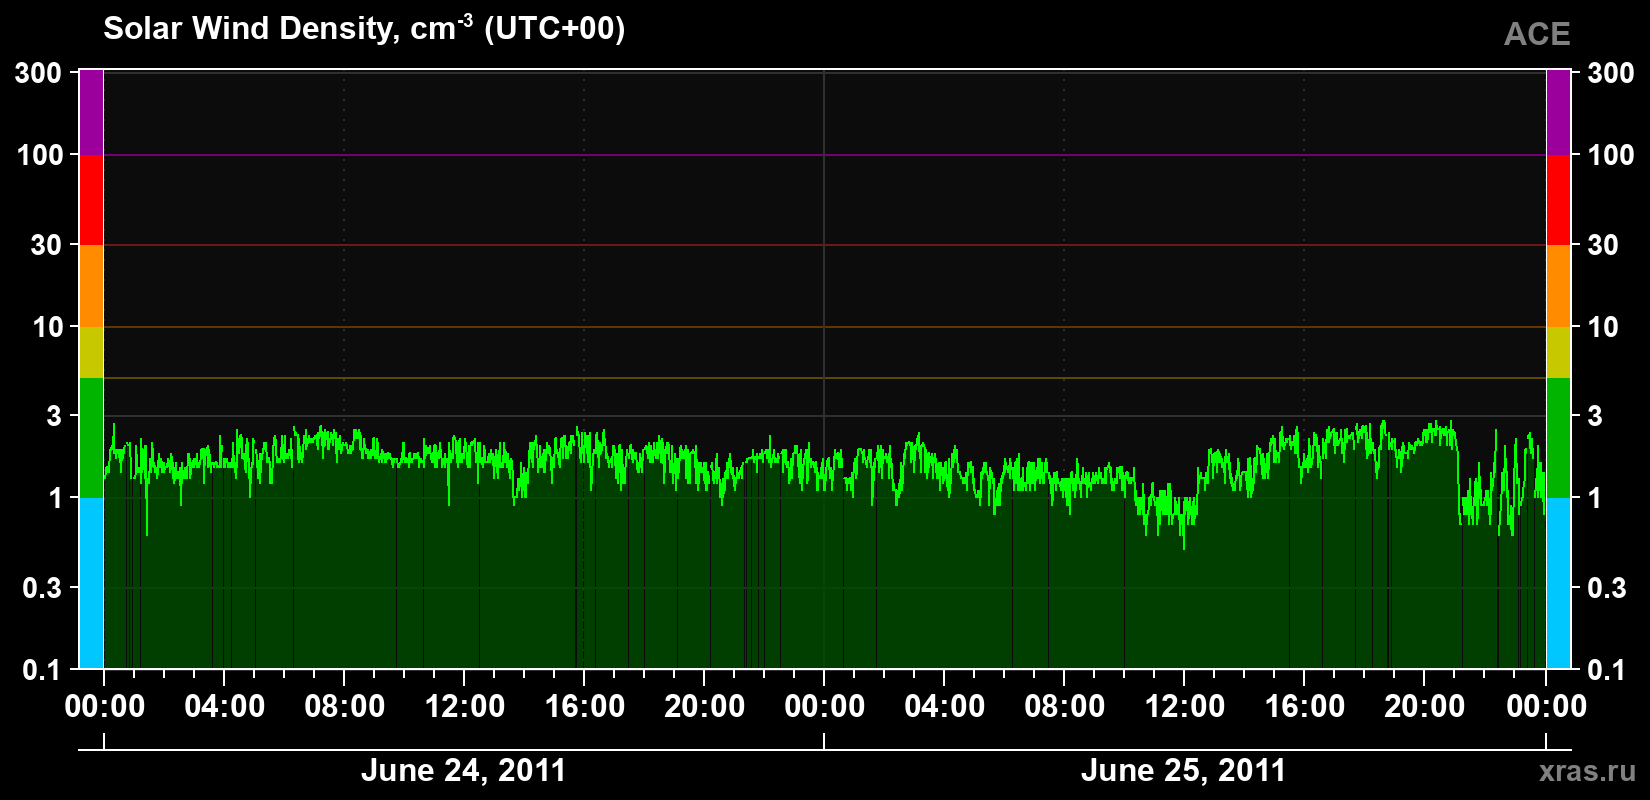Click the ACE satellite label
The width and height of the screenshot is (1650, 800).
point(1537,35)
